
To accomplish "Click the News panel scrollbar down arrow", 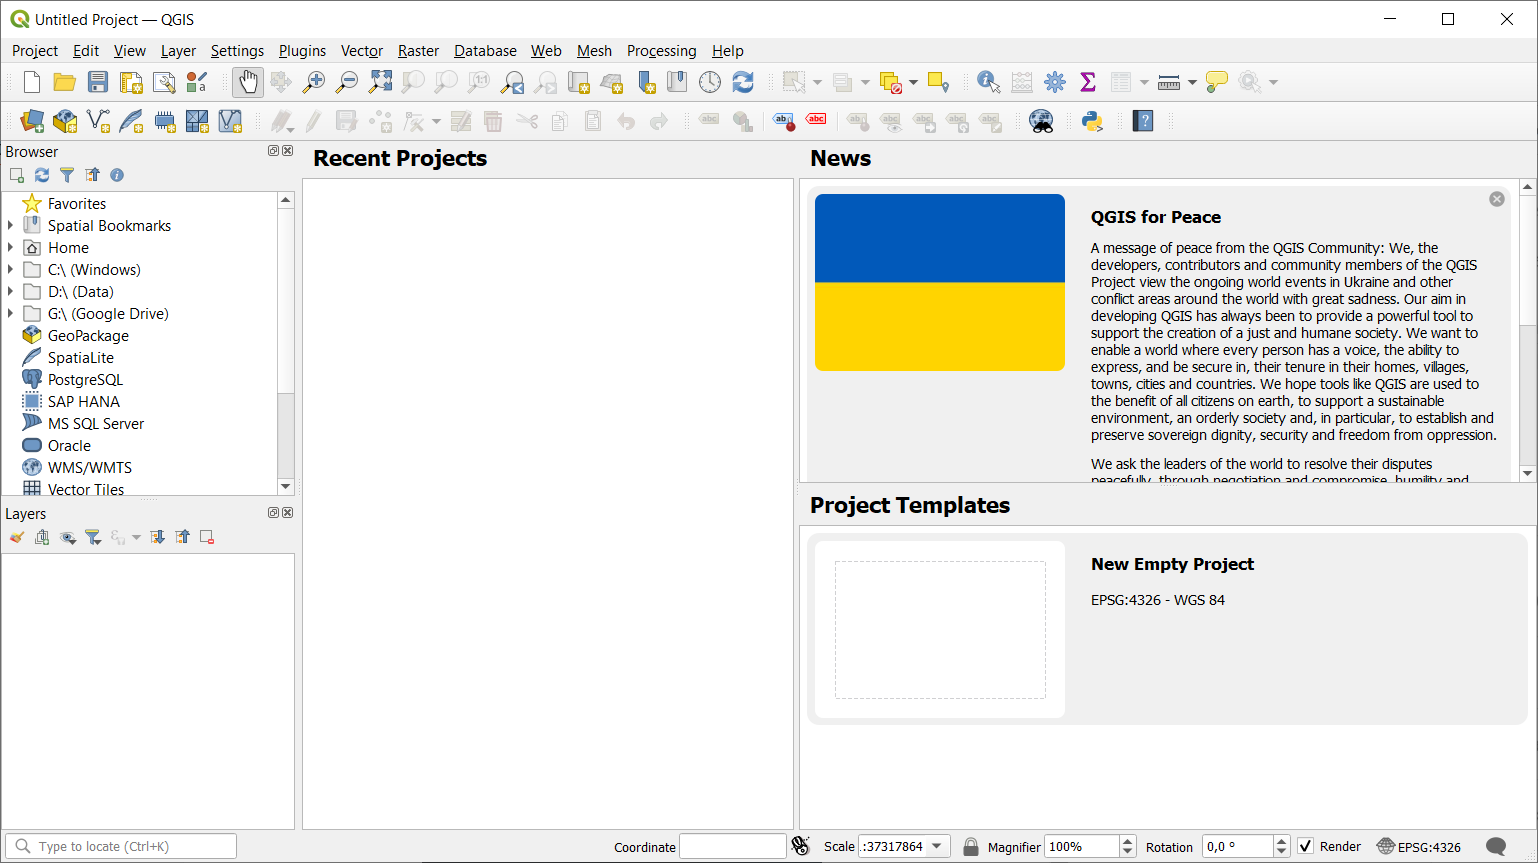I will coord(1527,474).
